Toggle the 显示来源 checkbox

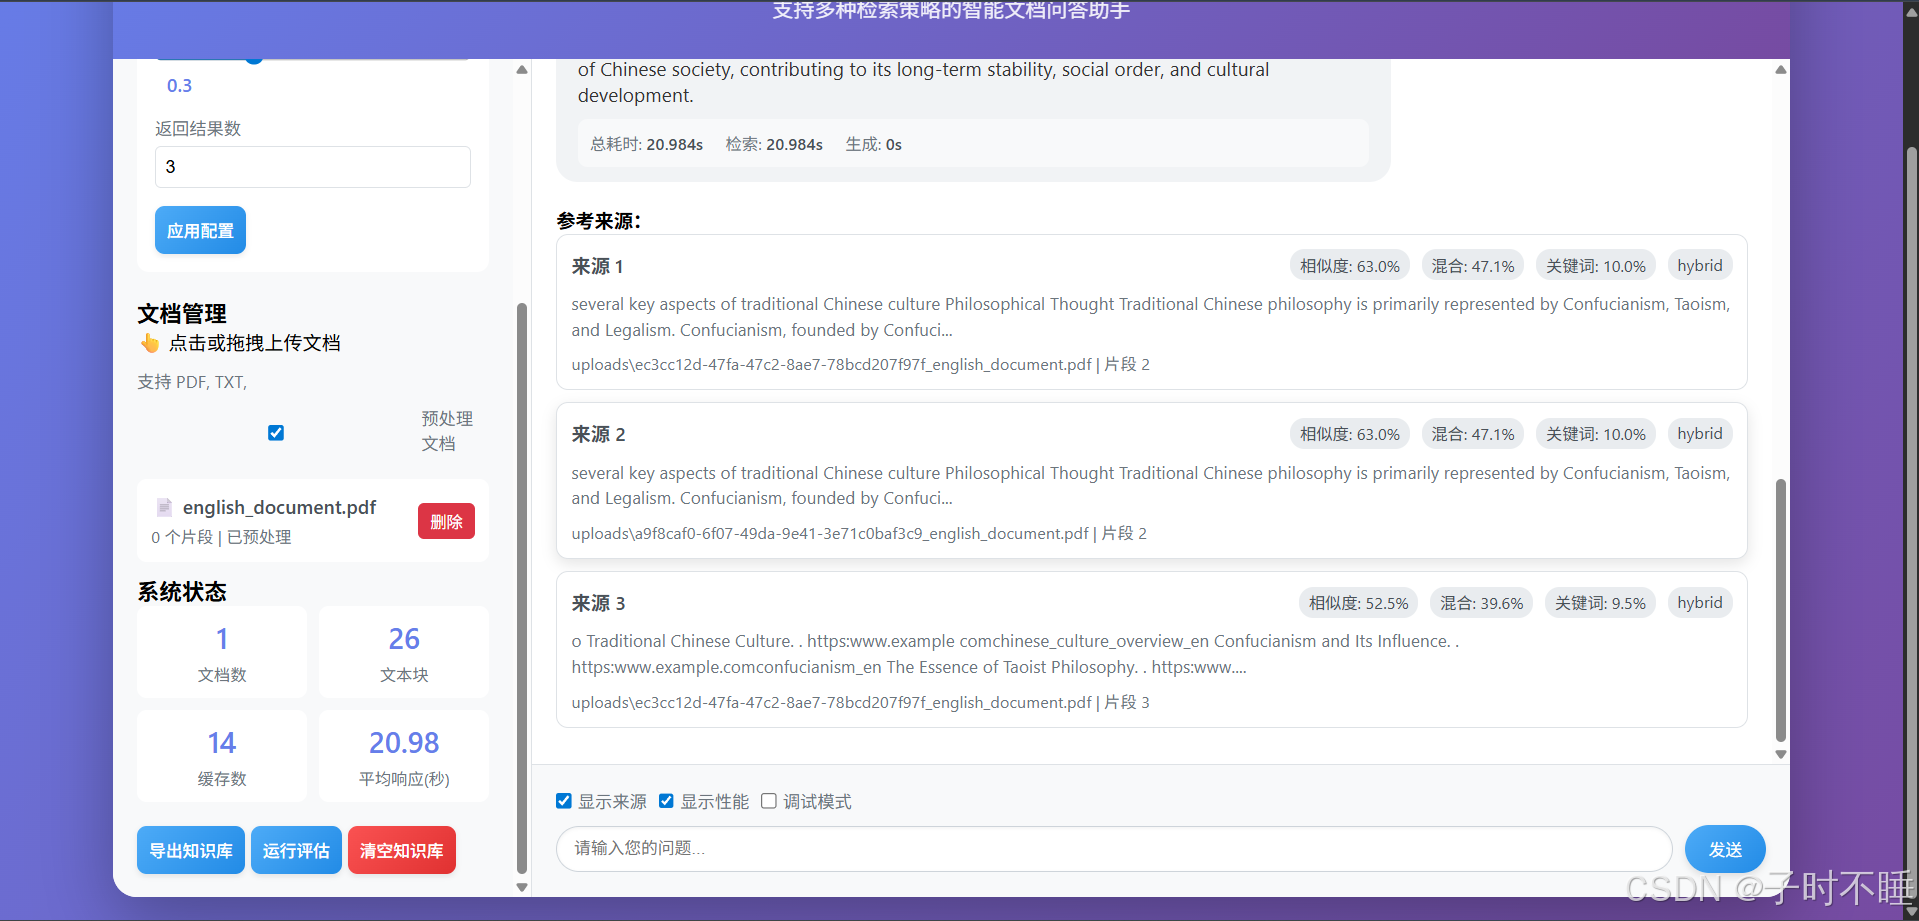coord(564,801)
